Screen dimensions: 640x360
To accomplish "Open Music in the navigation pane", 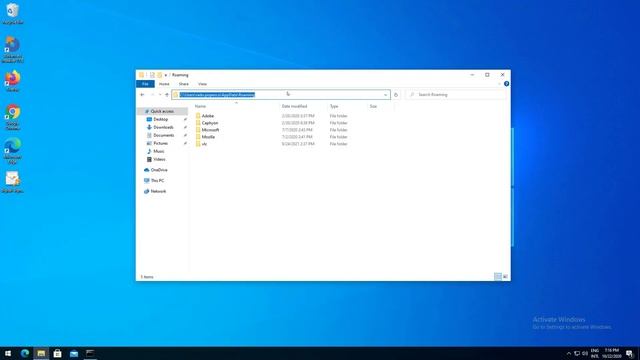I will pos(159,151).
